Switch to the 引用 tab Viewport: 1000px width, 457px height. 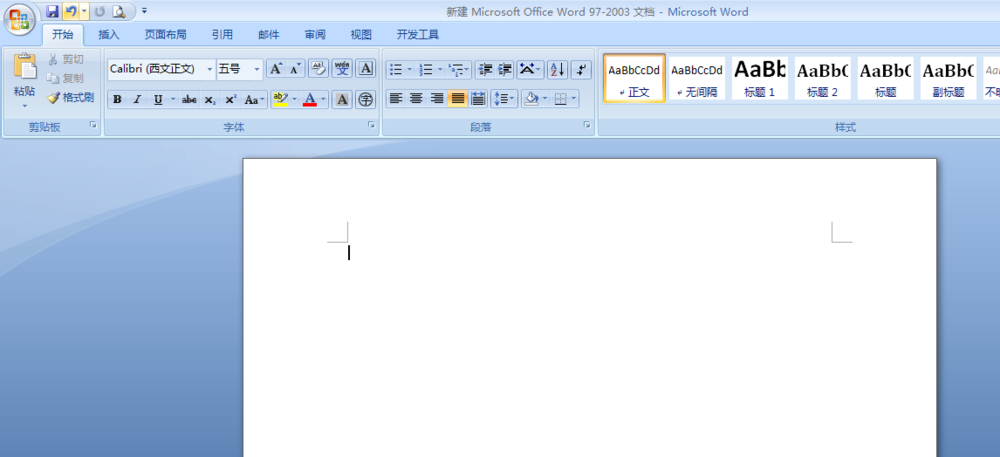pyautogui.click(x=223, y=35)
